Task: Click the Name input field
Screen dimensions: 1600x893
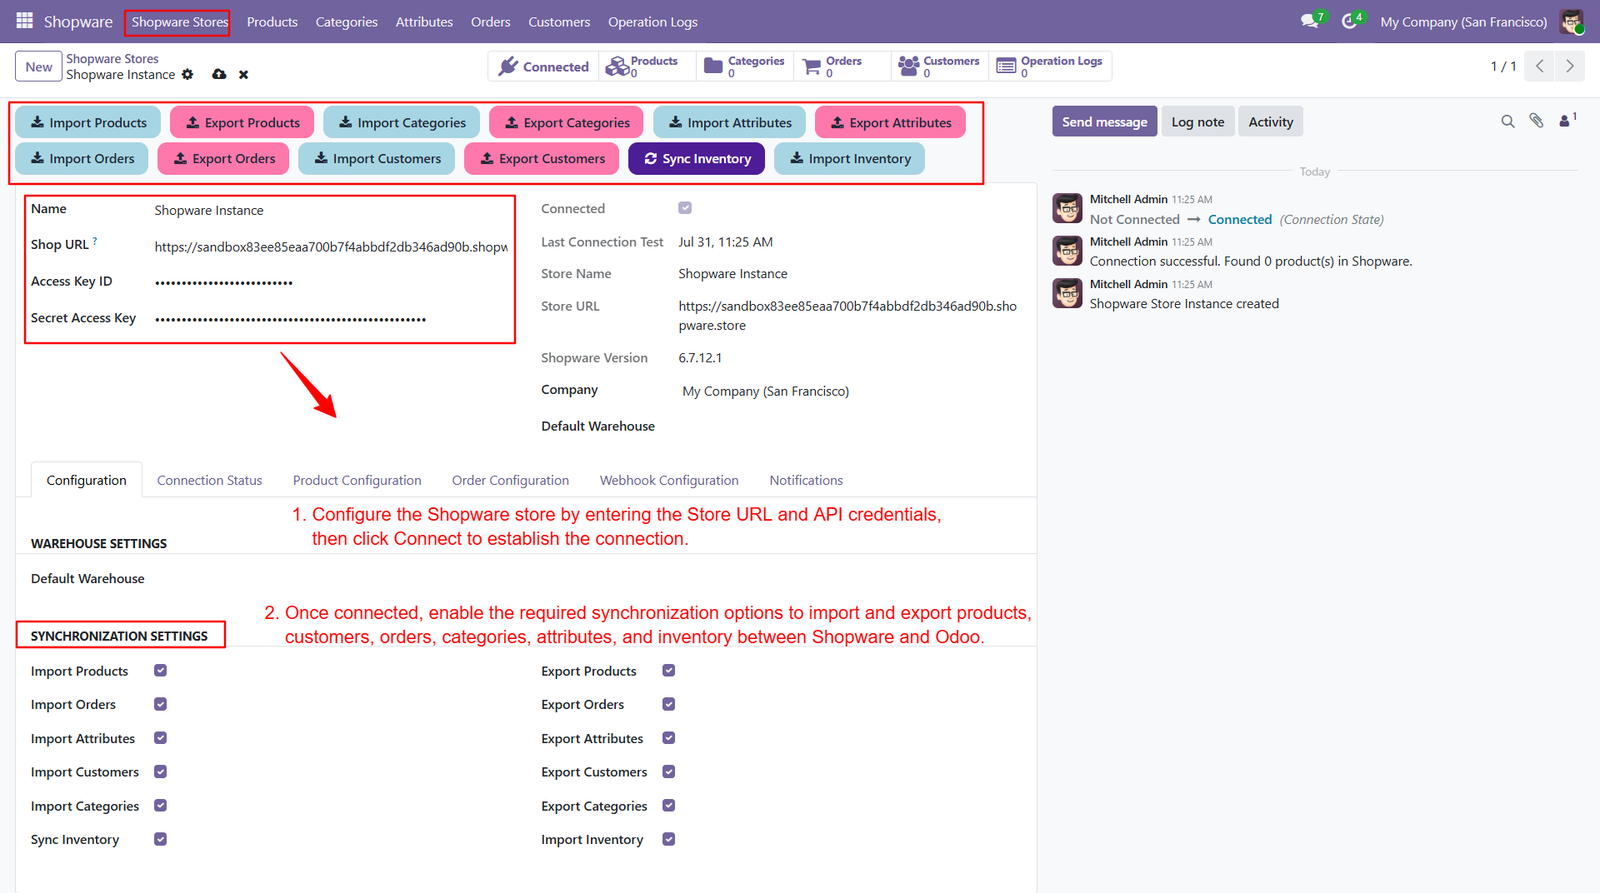Action: point(331,211)
